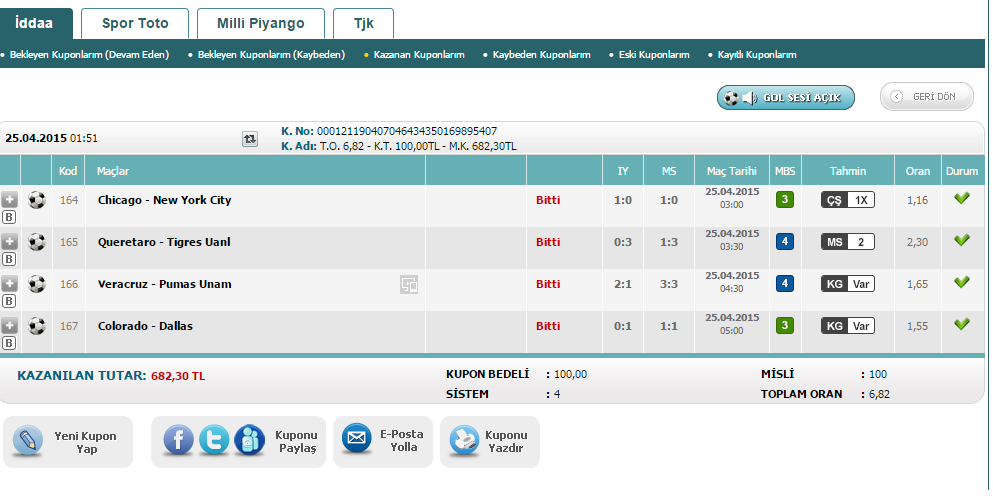Click the Kuponu Yazdır printer icon
The image size is (993, 496).
coord(464,440)
